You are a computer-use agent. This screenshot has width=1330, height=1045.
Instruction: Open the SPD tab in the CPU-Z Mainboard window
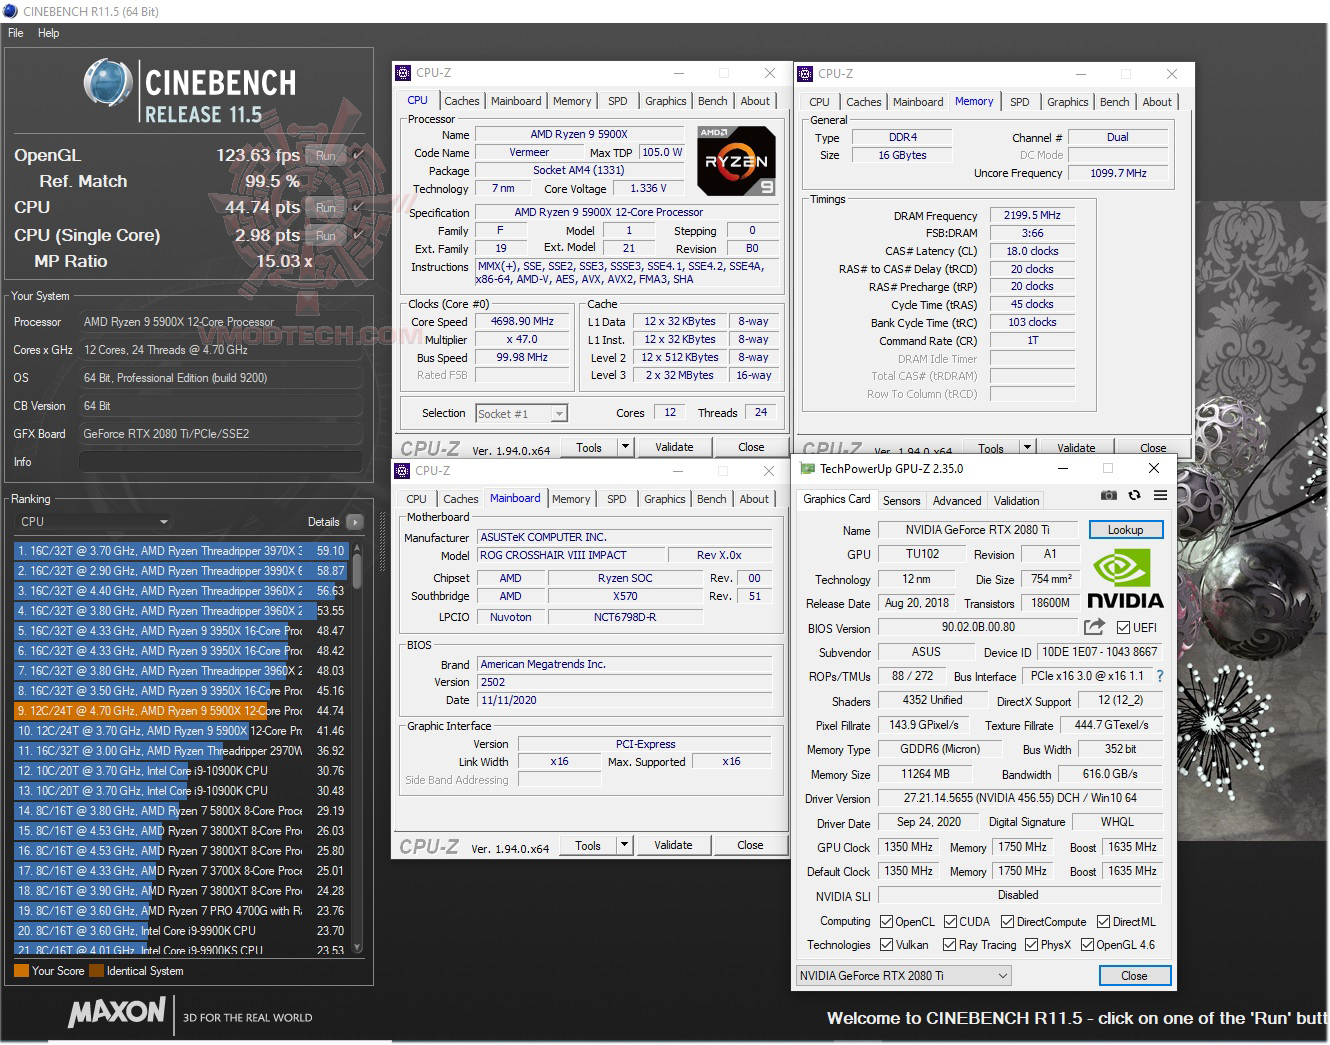click(617, 499)
